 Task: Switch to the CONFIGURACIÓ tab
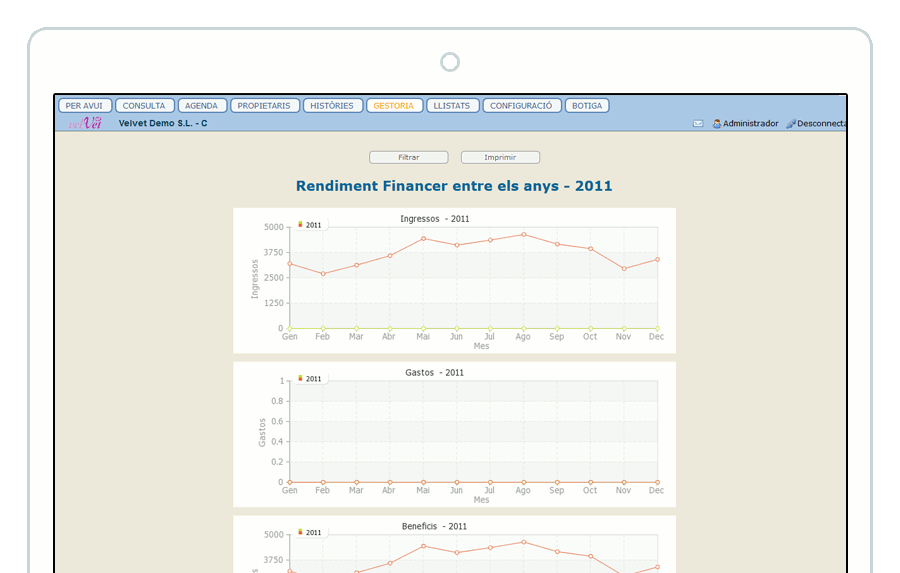click(521, 106)
